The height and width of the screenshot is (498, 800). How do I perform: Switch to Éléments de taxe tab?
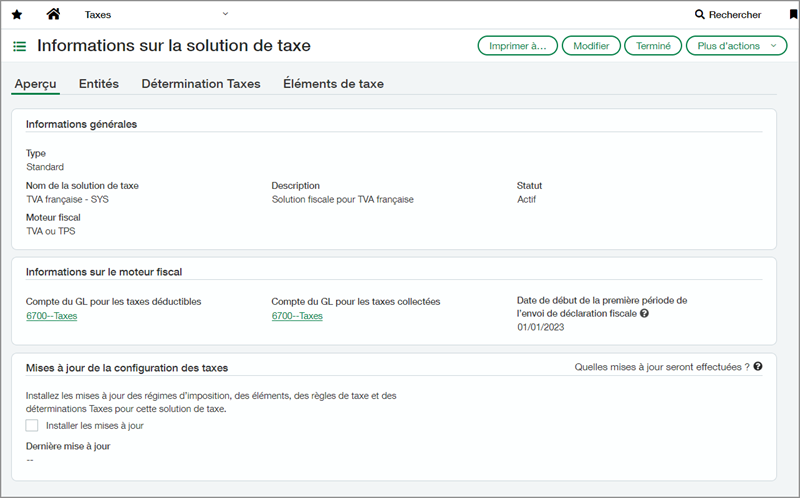pyautogui.click(x=333, y=84)
